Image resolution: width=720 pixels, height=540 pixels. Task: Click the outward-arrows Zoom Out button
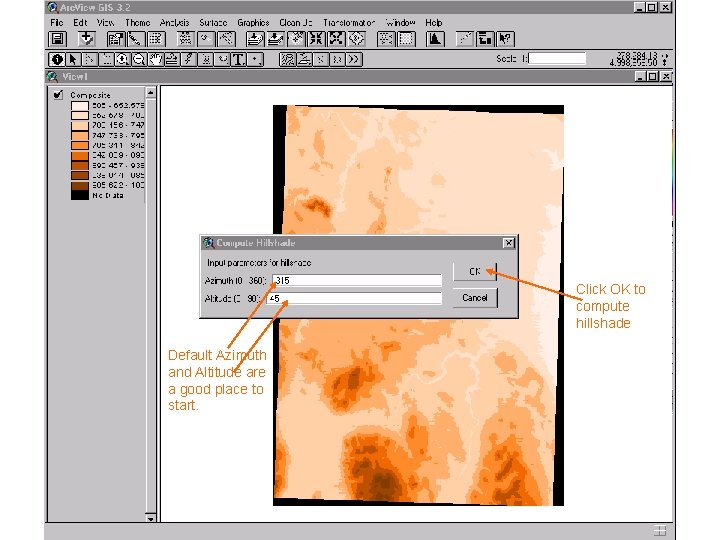pyautogui.click(x=337, y=39)
